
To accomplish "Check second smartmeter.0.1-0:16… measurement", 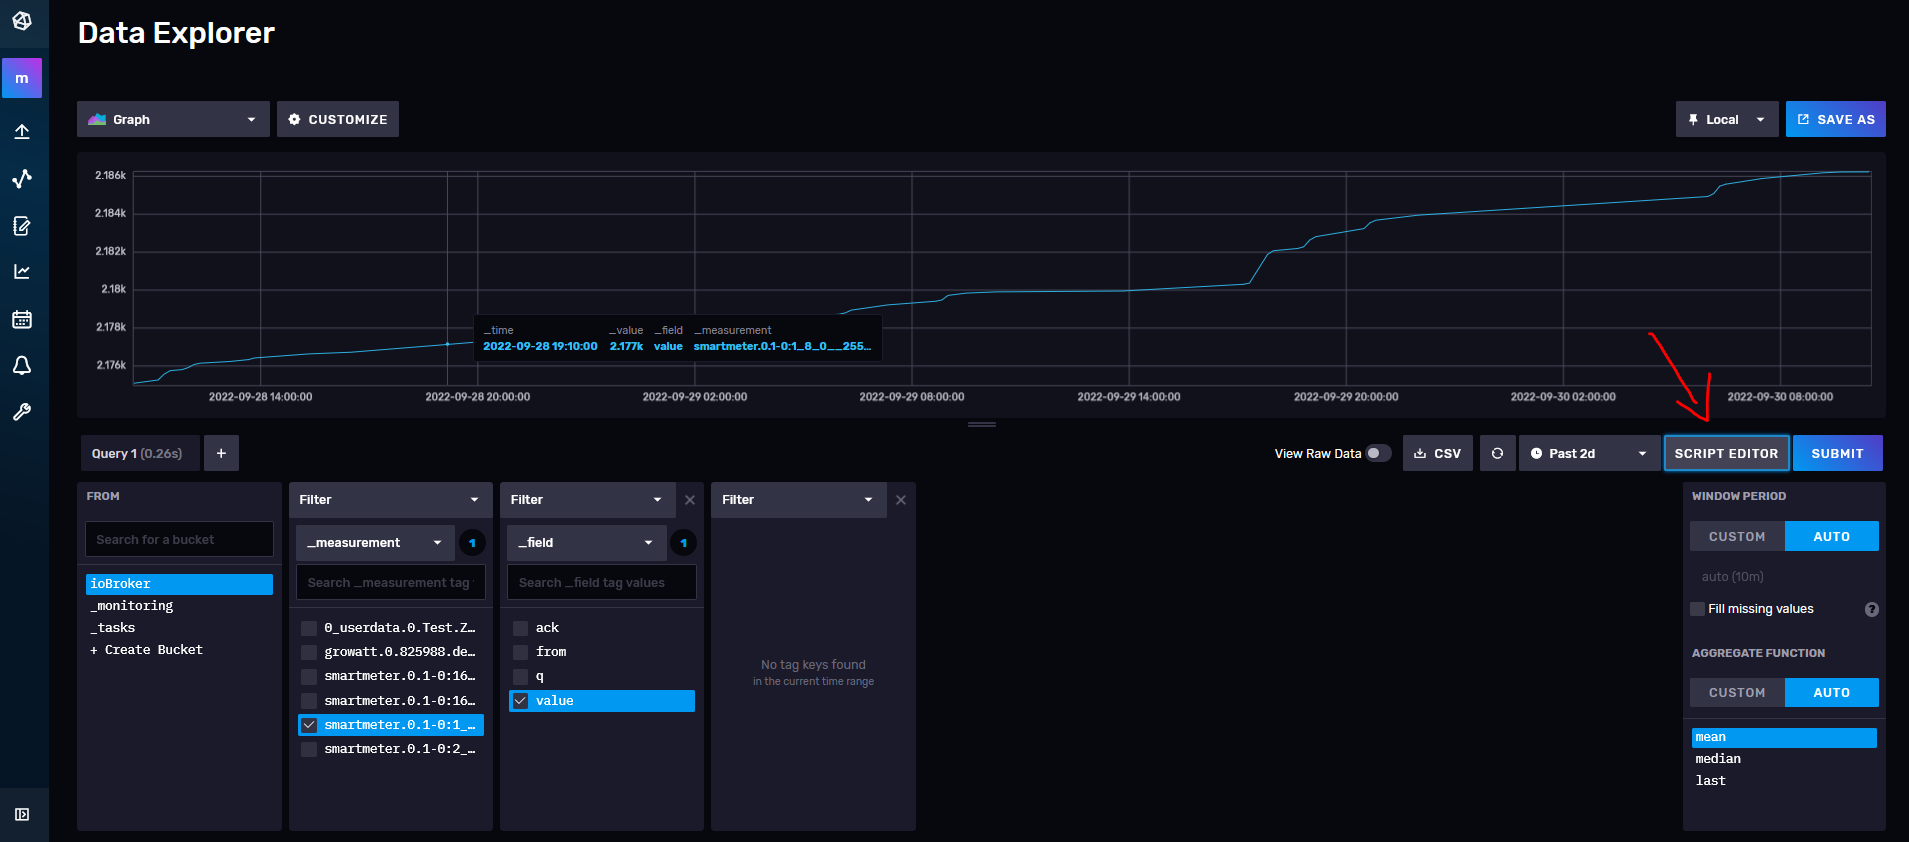I will pos(309,701).
